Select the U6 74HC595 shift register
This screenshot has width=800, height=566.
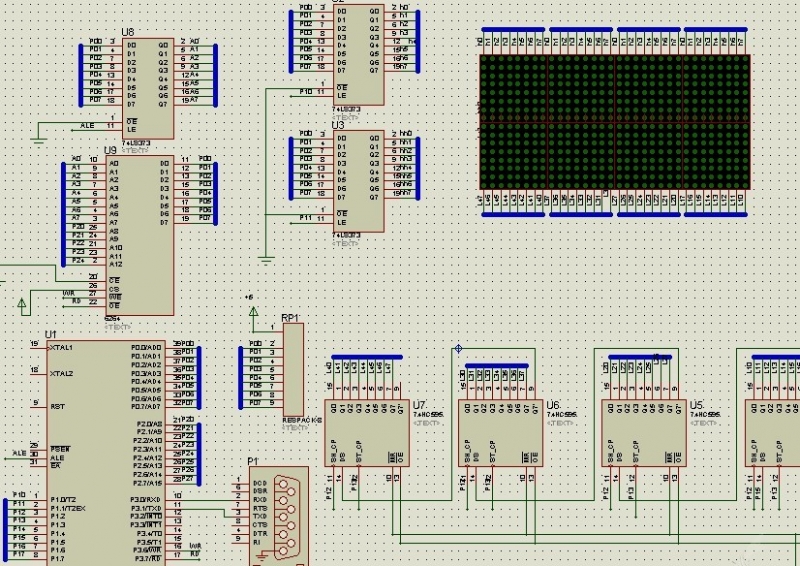502,433
